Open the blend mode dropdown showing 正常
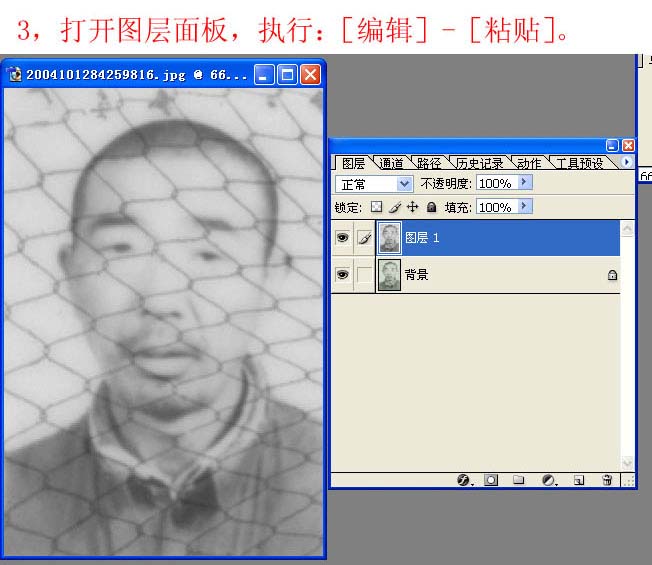The width and height of the screenshot is (652, 565). pyautogui.click(x=375, y=184)
